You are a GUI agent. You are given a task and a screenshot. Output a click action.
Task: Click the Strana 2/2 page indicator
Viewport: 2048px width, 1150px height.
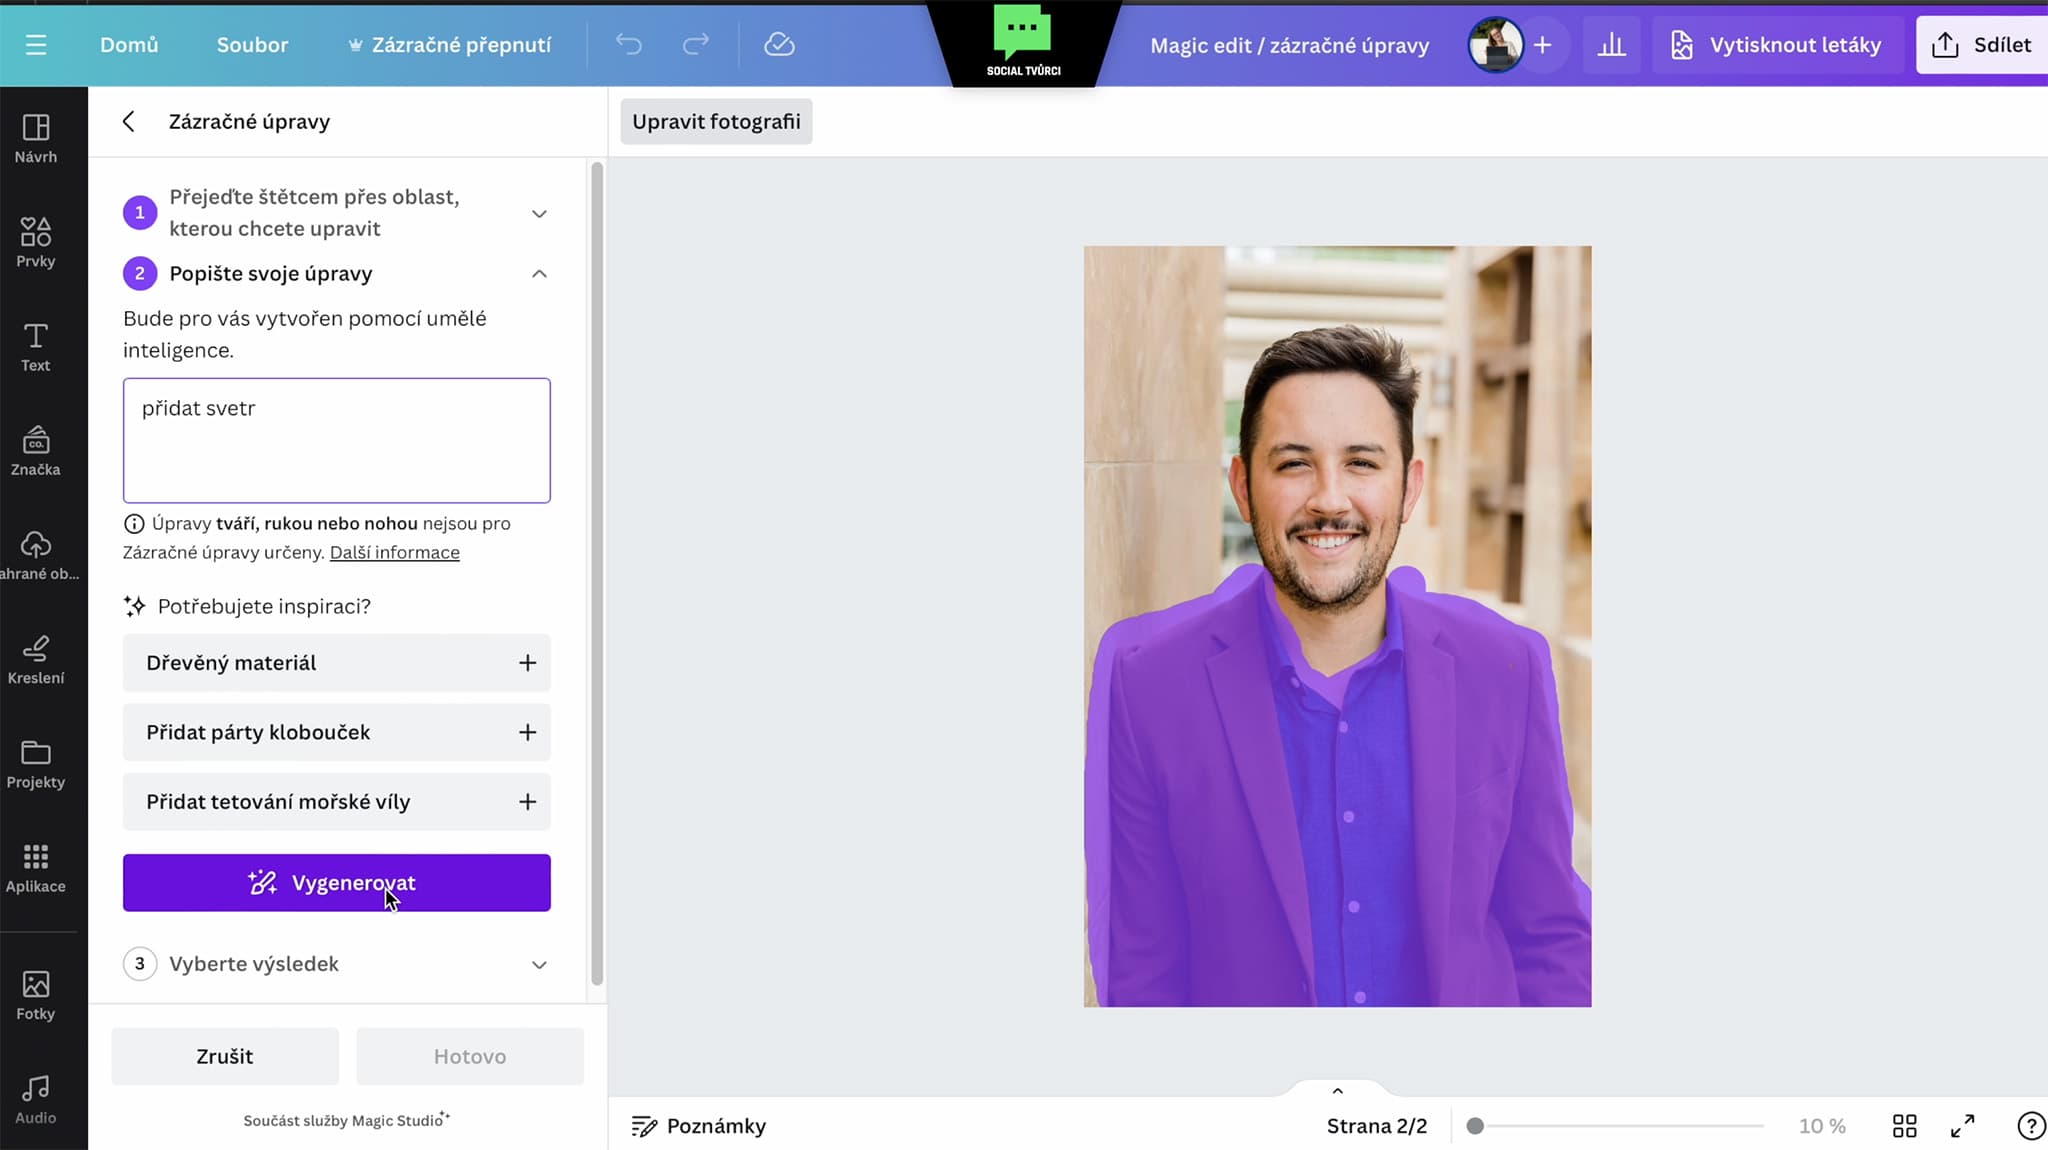pos(1376,1126)
